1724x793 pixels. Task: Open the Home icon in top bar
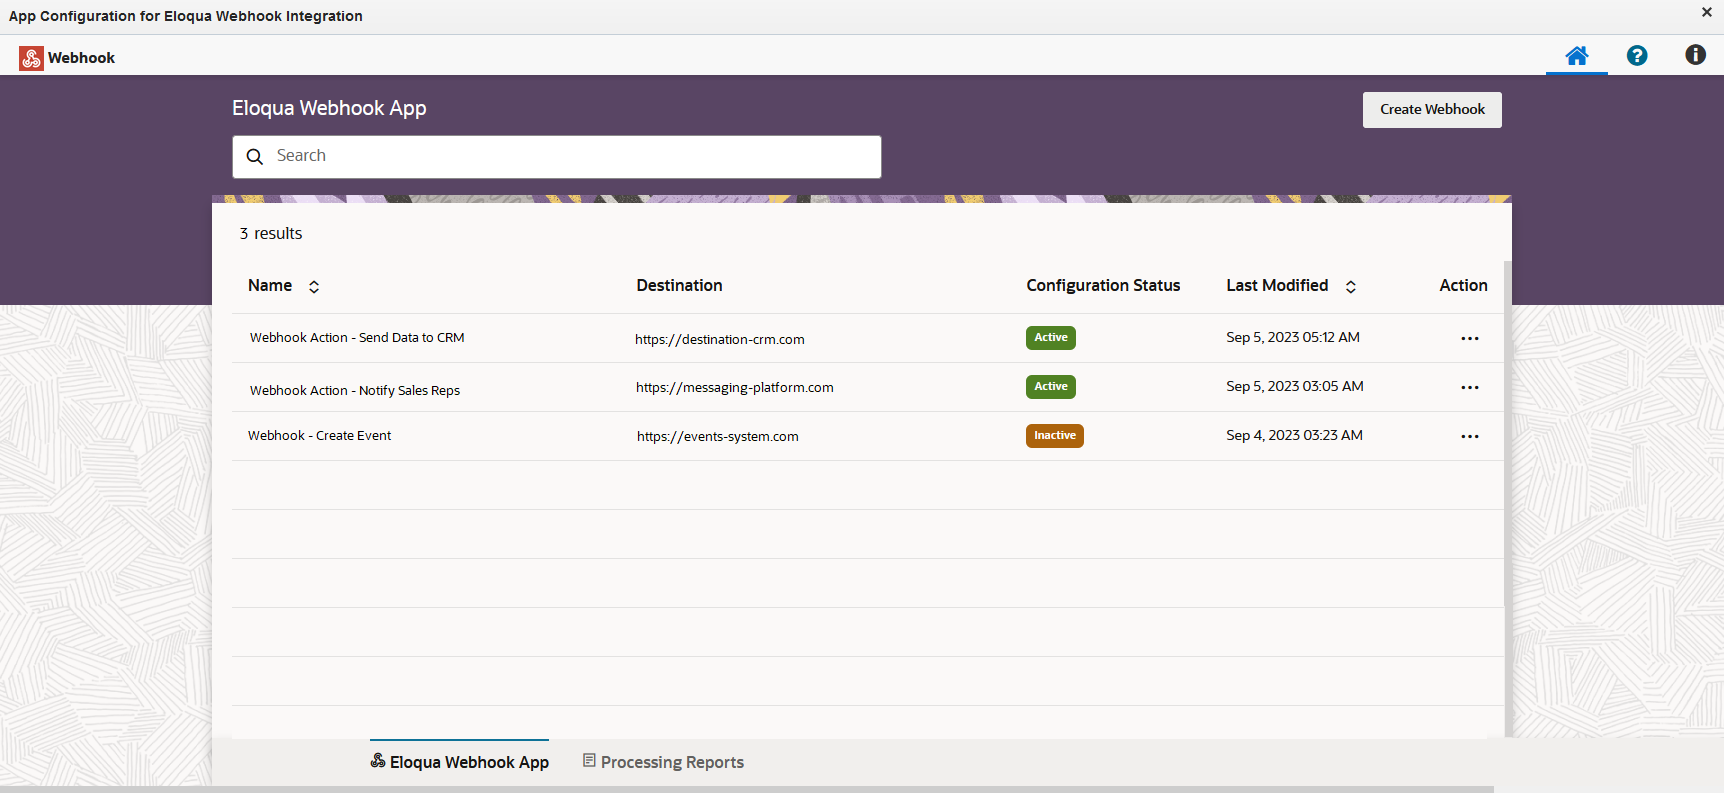click(1577, 56)
